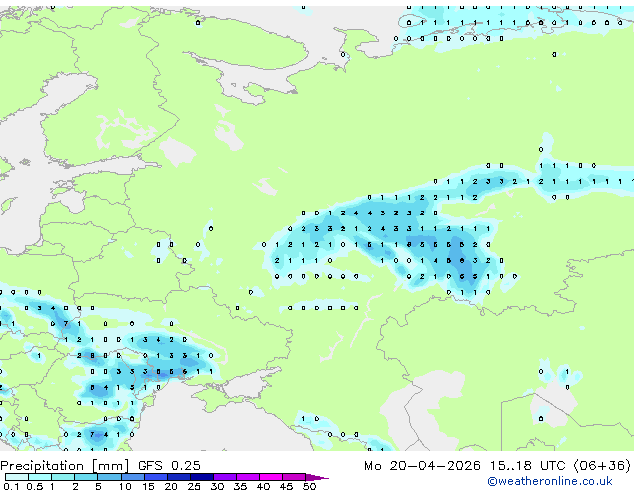The image size is (634, 490).
Task: Click the "25" legend scale label
Action: point(194,486)
